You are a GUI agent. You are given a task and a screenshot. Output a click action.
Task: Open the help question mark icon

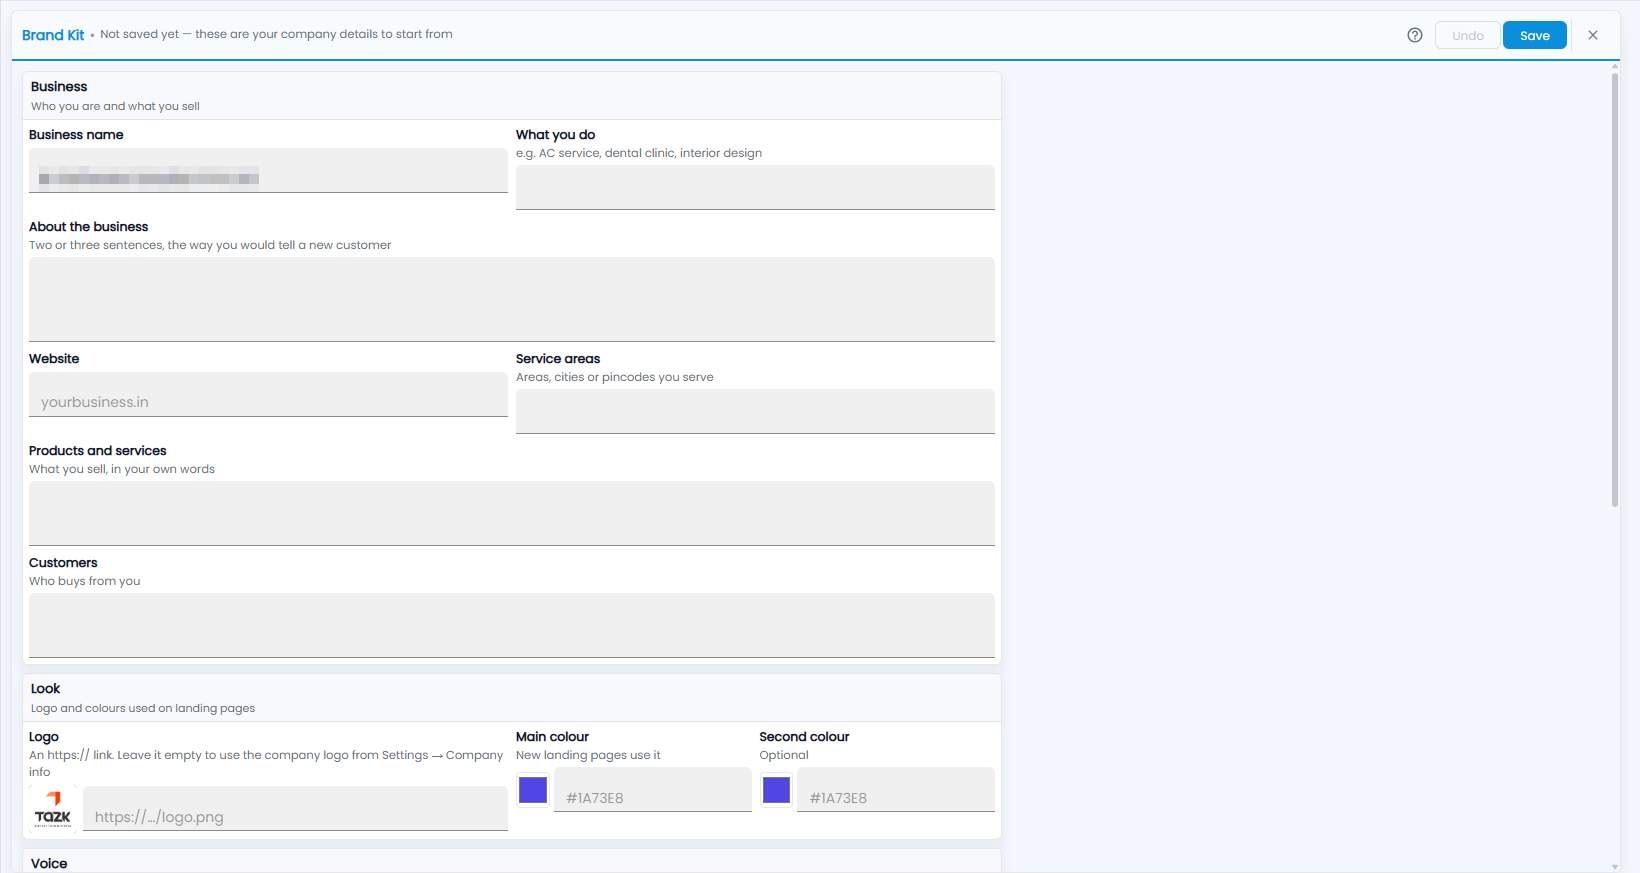click(x=1415, y=35)
